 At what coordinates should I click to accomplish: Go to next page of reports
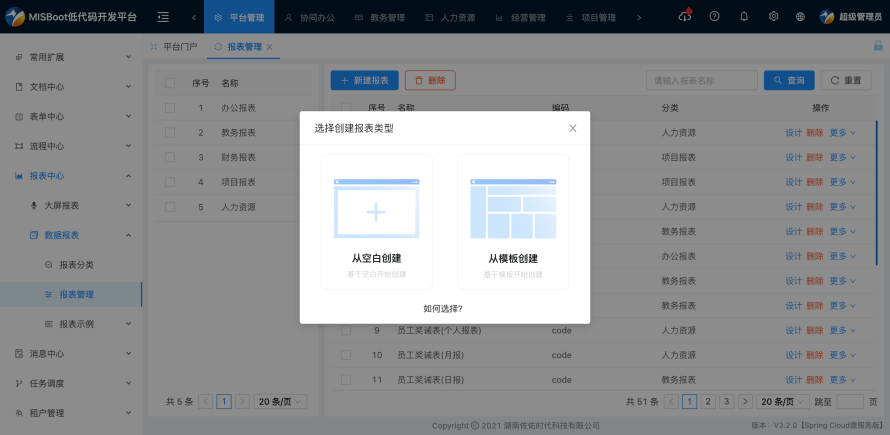click(746, 401)
